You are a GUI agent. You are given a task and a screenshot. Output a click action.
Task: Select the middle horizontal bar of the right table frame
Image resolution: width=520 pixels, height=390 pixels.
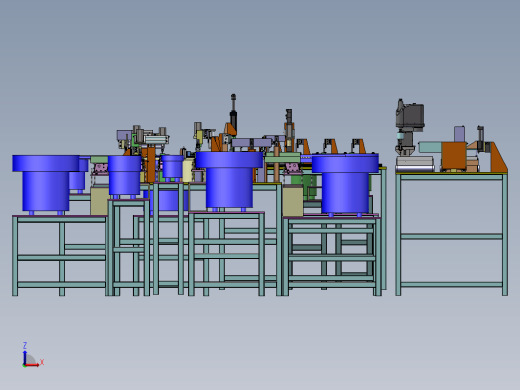click(451, 236)
